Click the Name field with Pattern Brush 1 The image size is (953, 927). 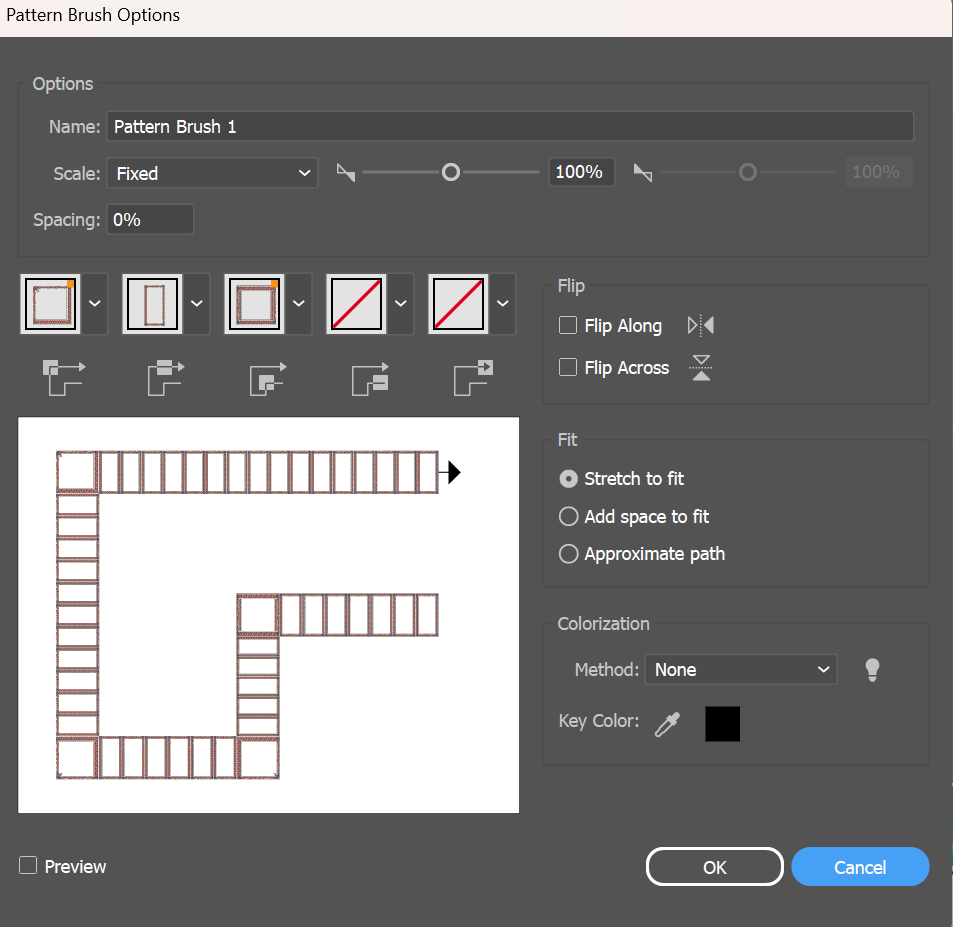pos(509,127)
